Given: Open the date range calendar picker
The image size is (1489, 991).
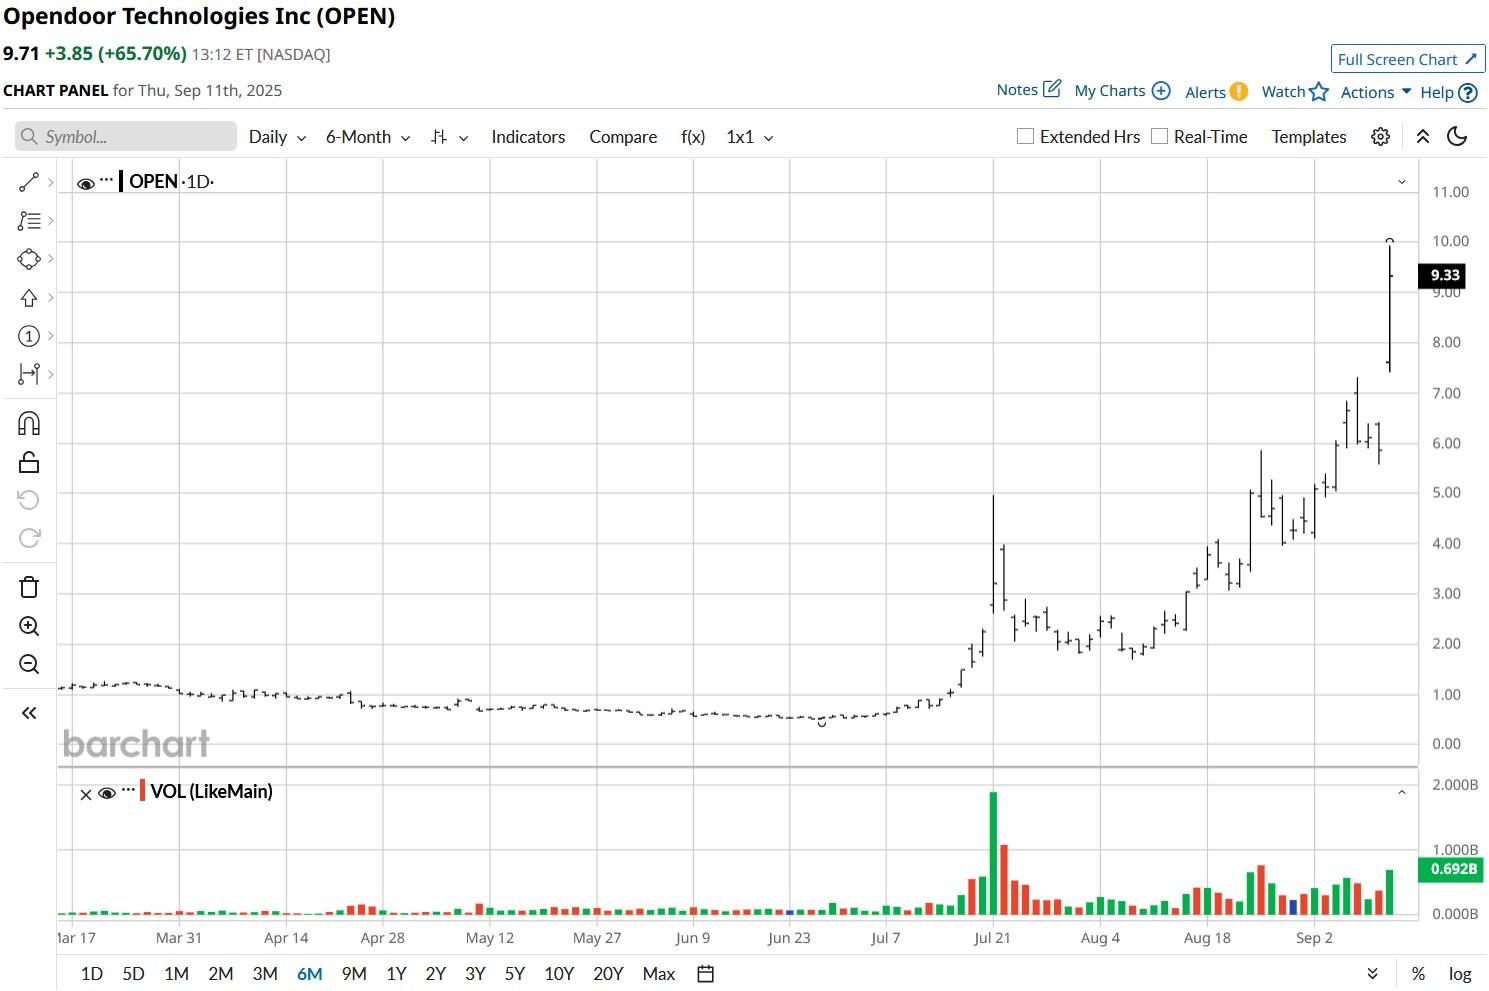Looking at the screenshot, I should coord(706,974).
